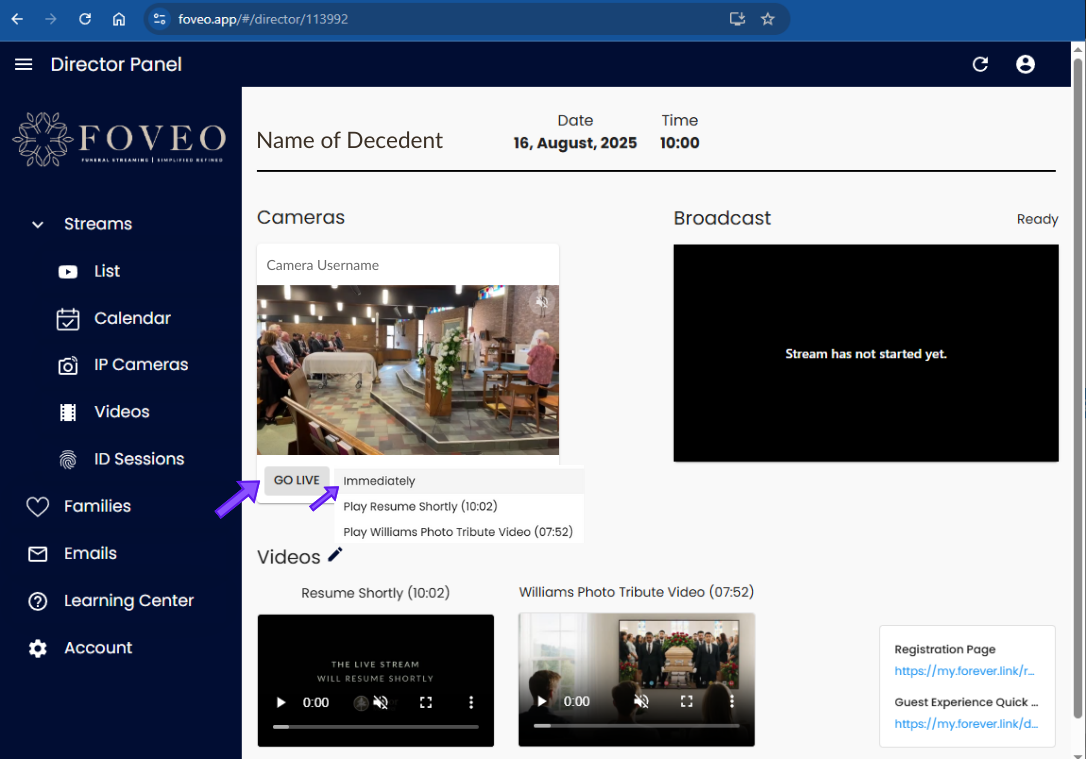
Task: Open the Calendar page from sidebar
Action: (x=132, y=319)
